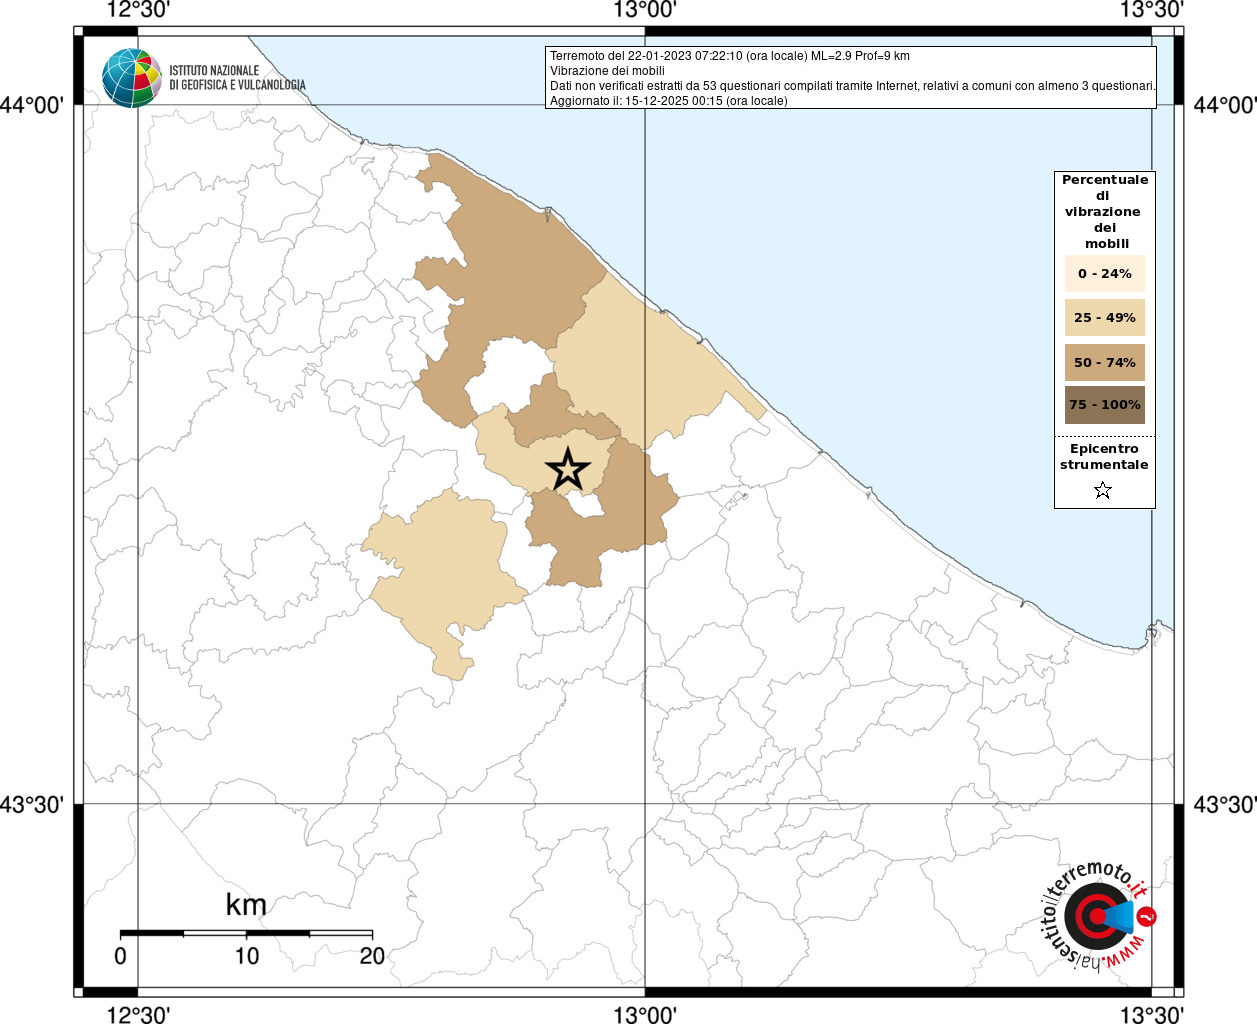Click the 'Epicentro strumentale' legend label
1257x1024 pixels.
[x=1104, y=457]
